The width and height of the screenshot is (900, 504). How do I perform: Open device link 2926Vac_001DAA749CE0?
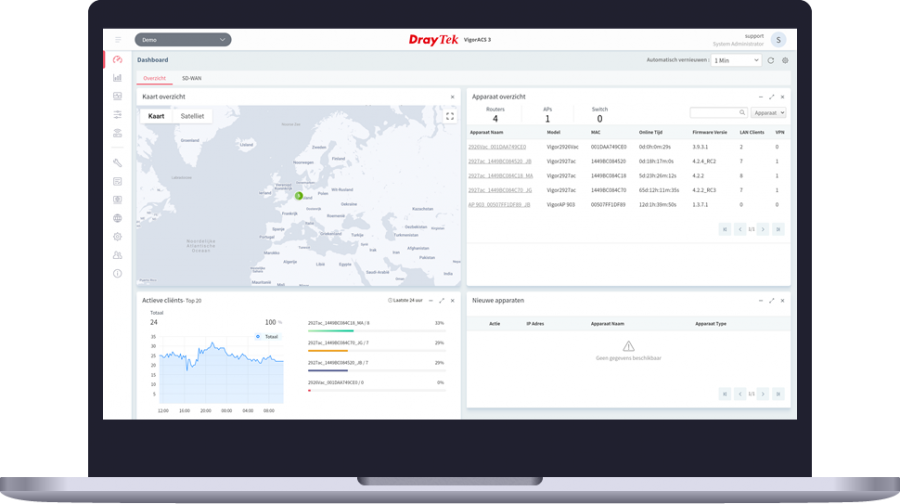(x=497, y=147)
